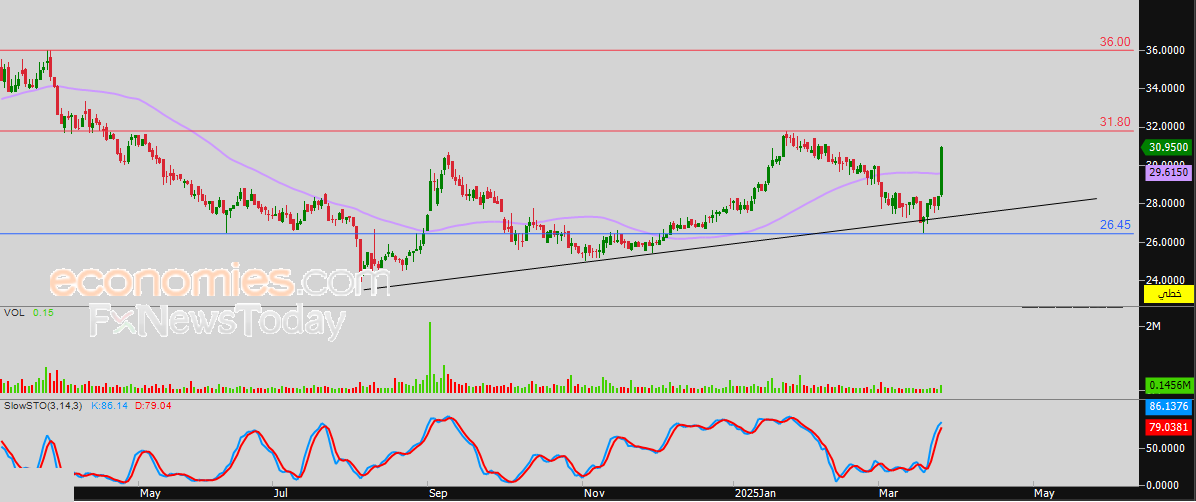
Task: Click the tall green September volume spike bar
Action: point(429,357)
